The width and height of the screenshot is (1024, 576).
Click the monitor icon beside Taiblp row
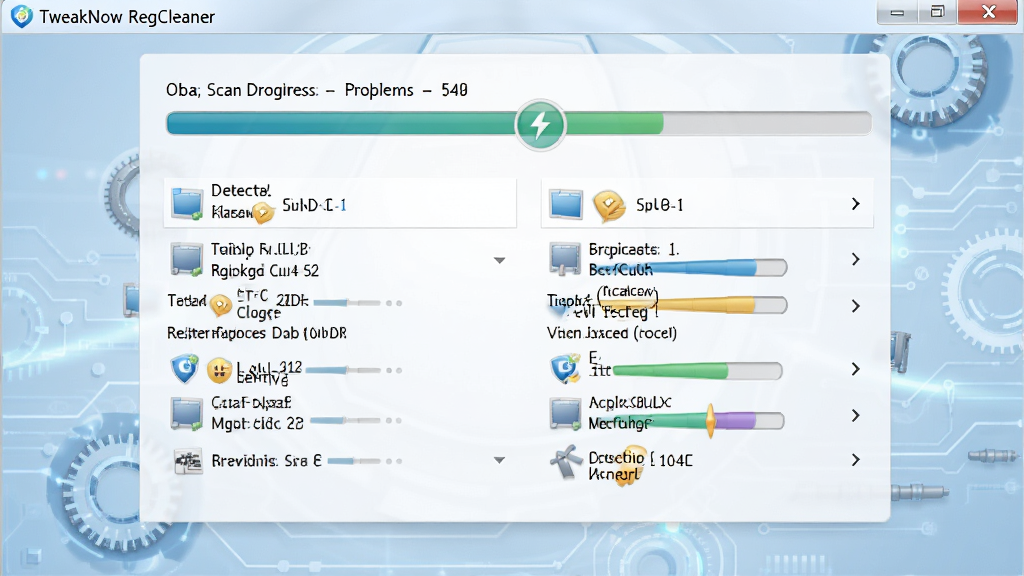coord(187,259)
